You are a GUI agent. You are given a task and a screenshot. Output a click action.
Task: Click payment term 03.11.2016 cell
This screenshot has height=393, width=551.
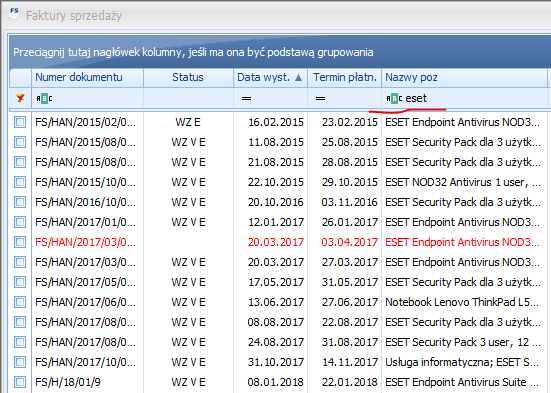tap(349, 202)
